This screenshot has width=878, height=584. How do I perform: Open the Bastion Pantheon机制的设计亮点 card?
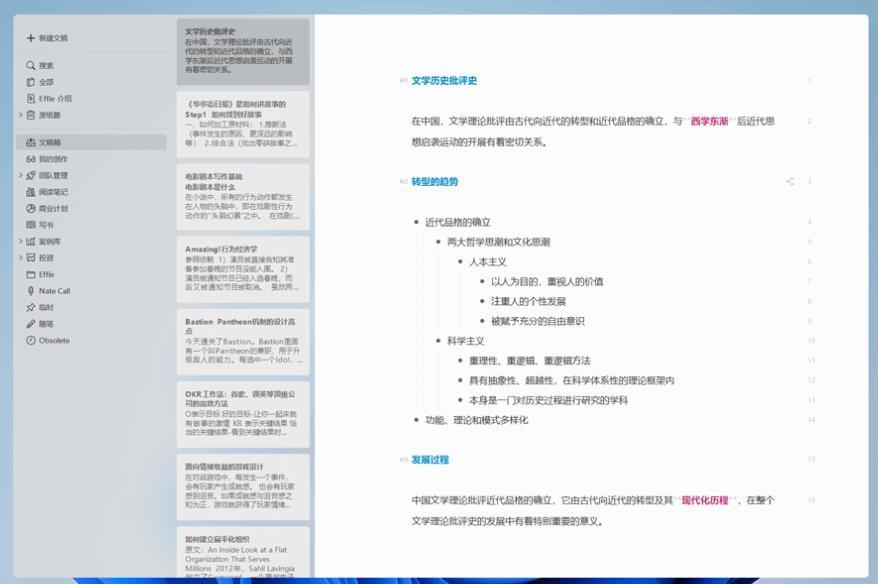[243, 342]
